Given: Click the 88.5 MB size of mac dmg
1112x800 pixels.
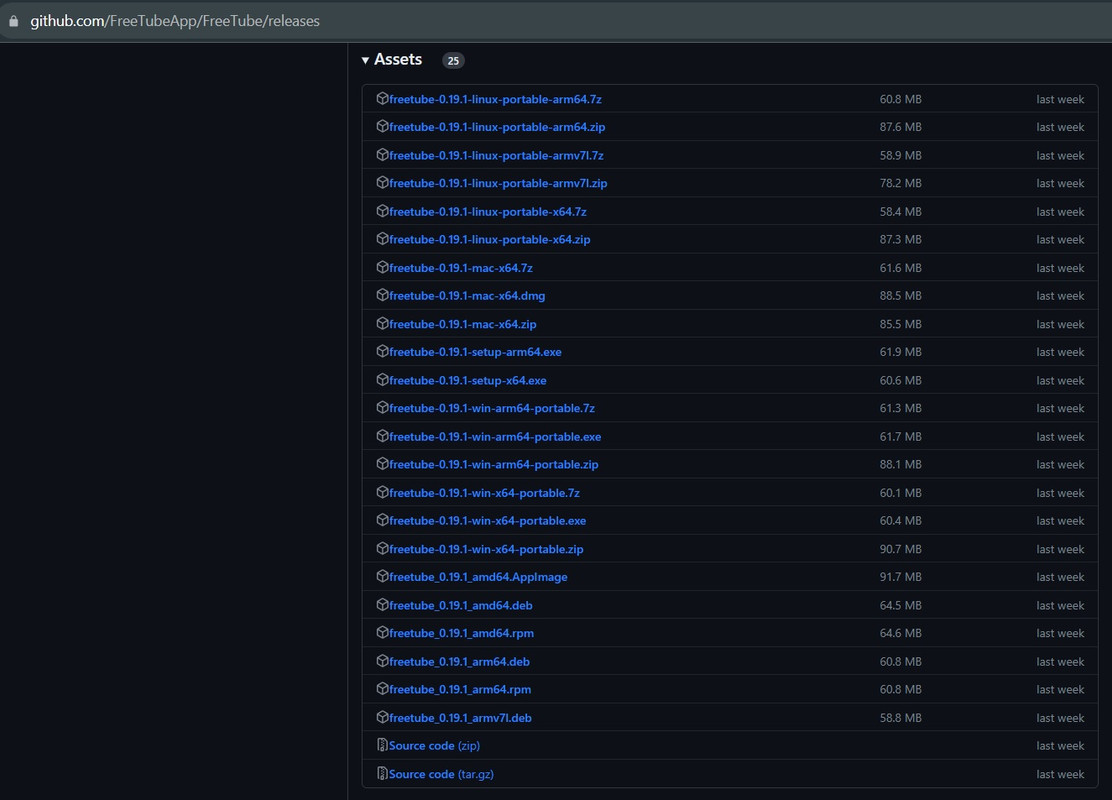Looking at the screenshot, I should coord(901,295).
